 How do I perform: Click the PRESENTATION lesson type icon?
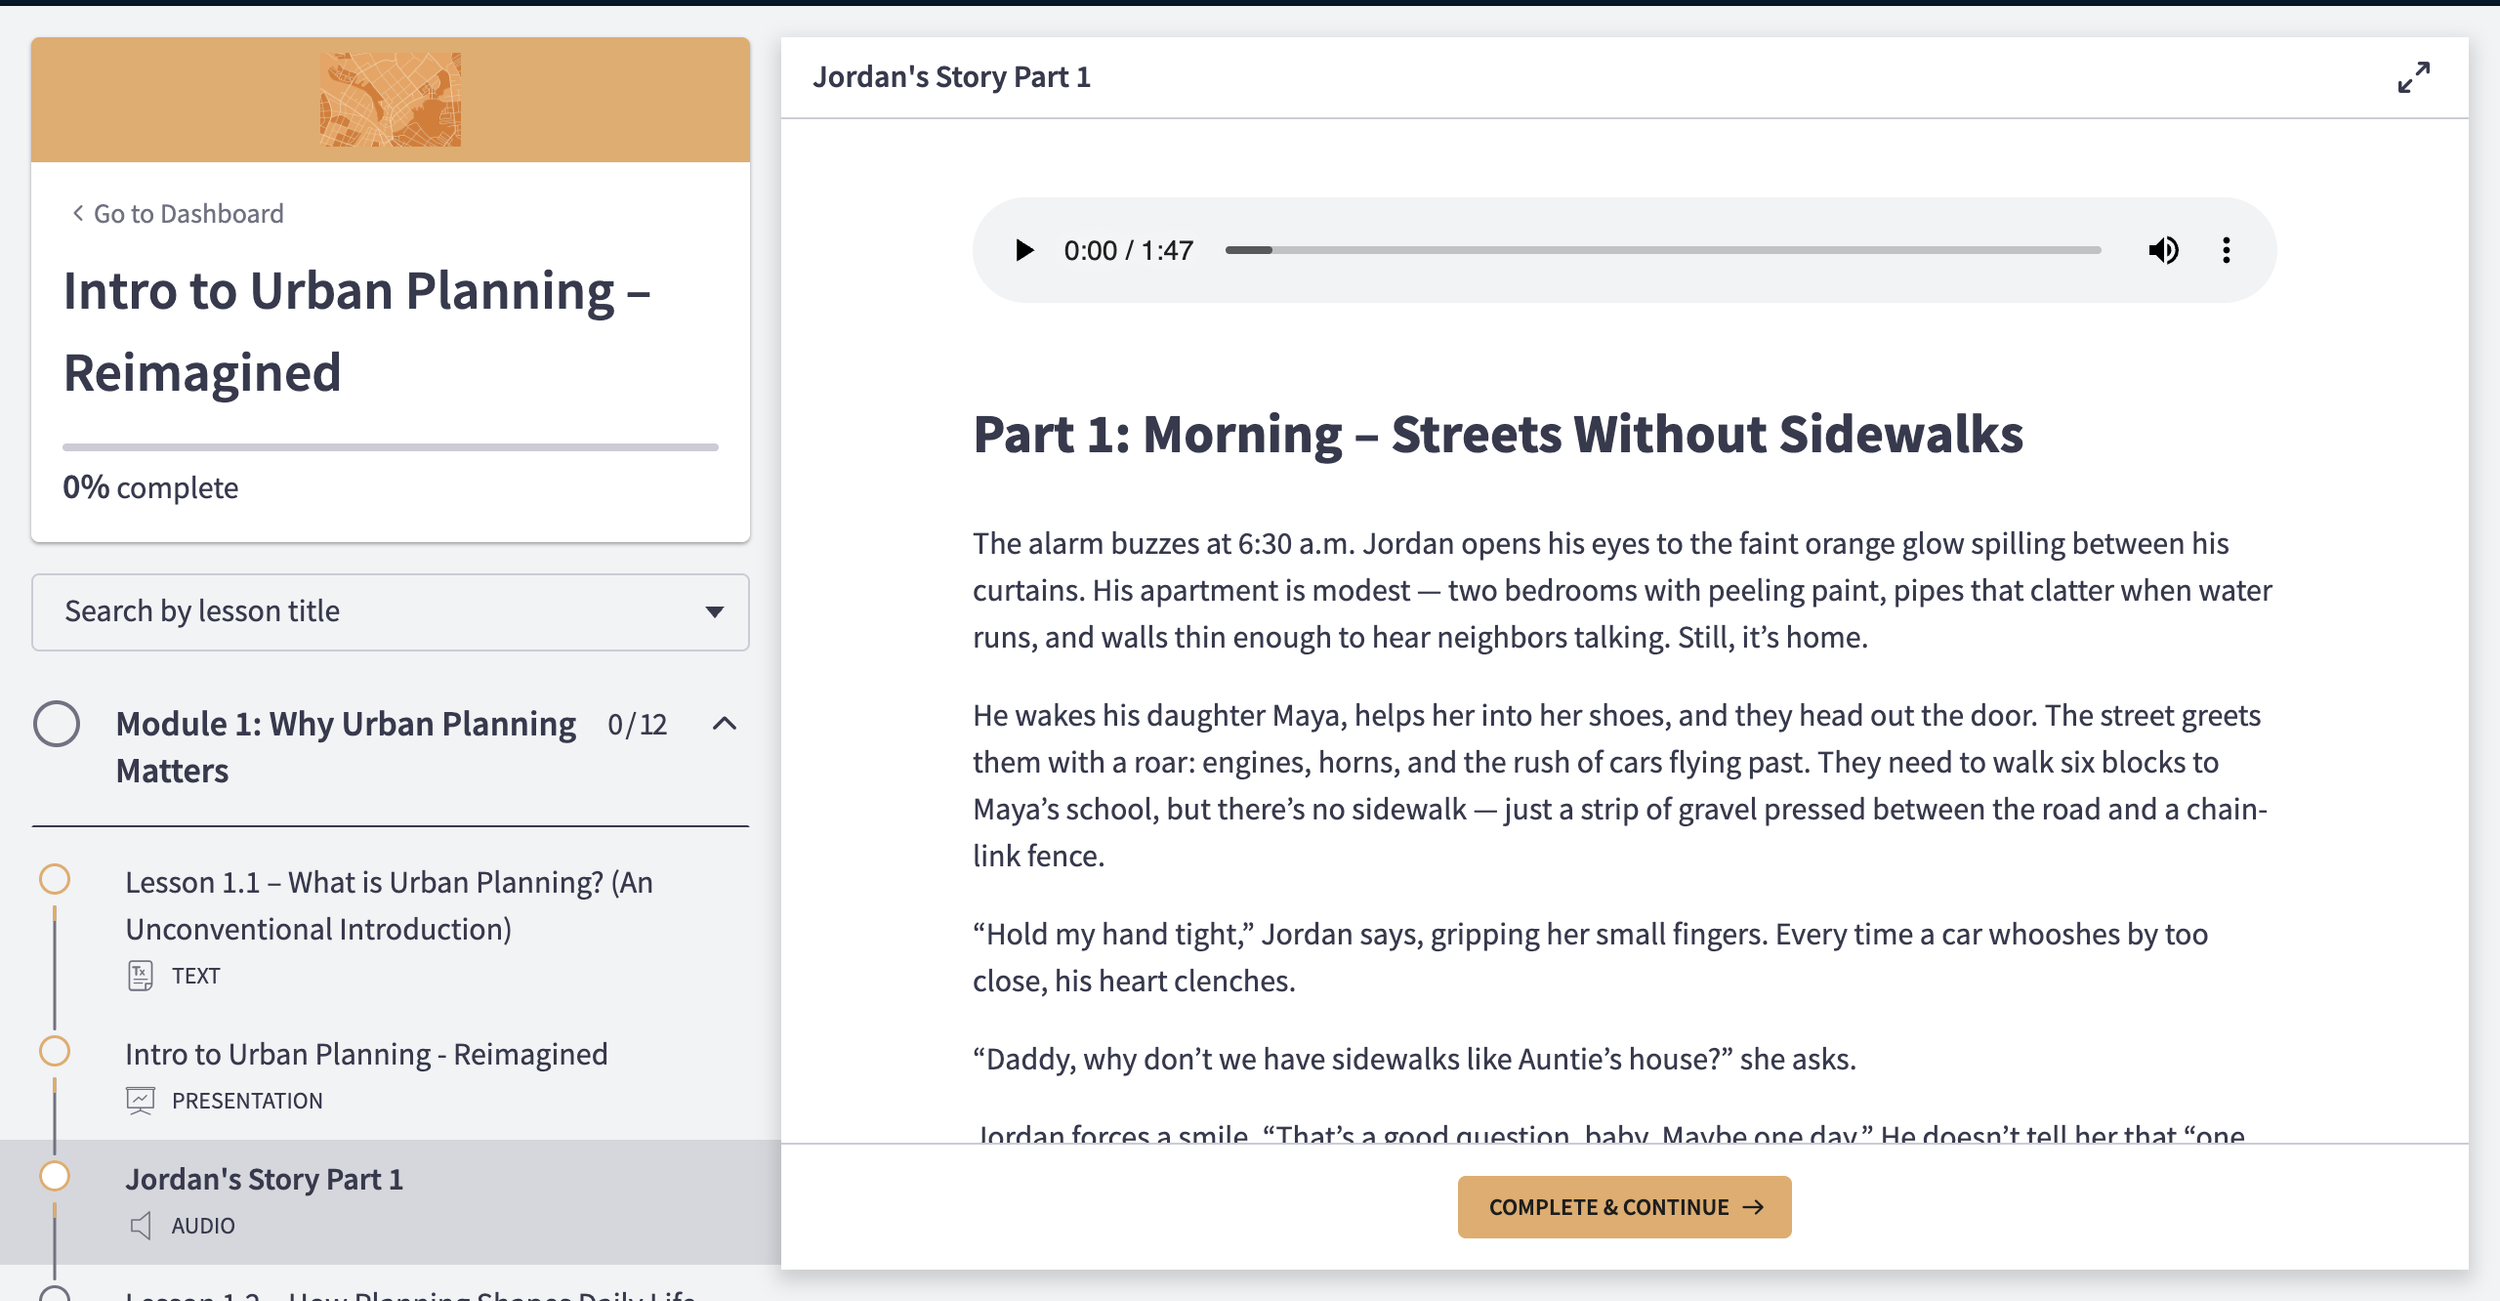141,1101
